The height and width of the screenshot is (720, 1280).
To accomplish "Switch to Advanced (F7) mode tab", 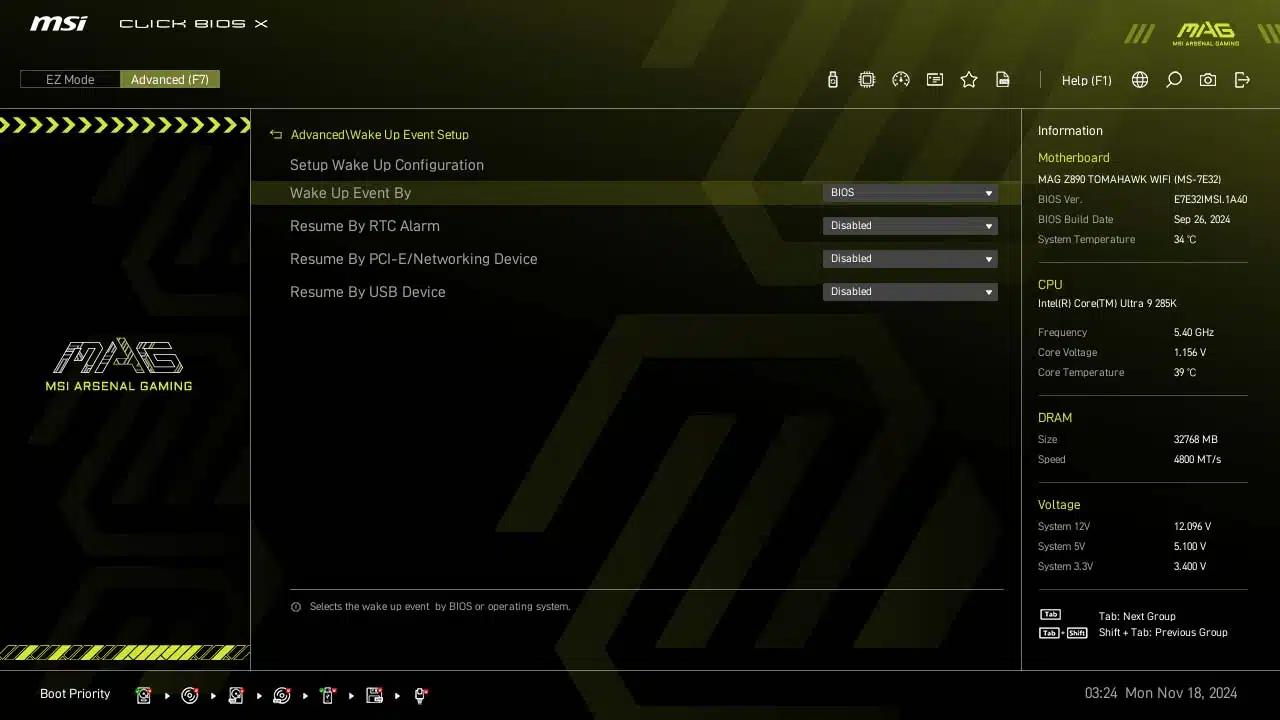I will (170, 79).
